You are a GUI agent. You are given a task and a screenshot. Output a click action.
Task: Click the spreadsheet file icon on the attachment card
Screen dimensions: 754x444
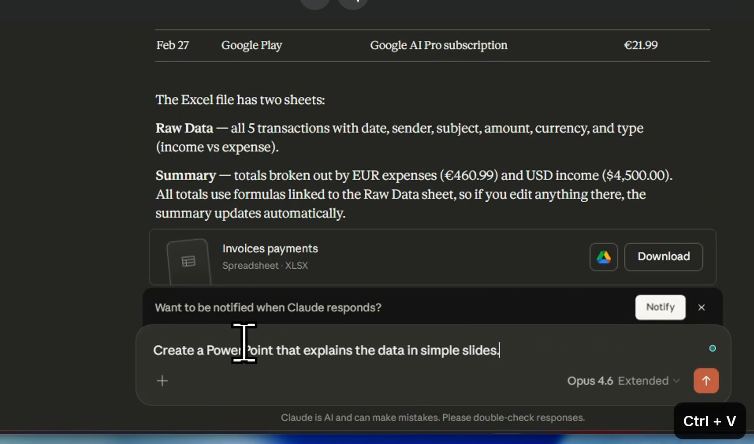[x=188, y=261]
